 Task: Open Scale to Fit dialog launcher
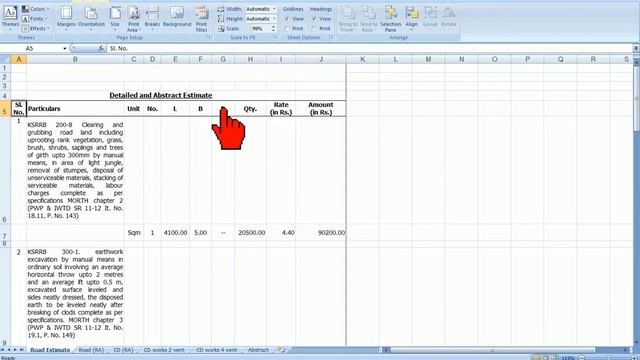tap(276, 37)
